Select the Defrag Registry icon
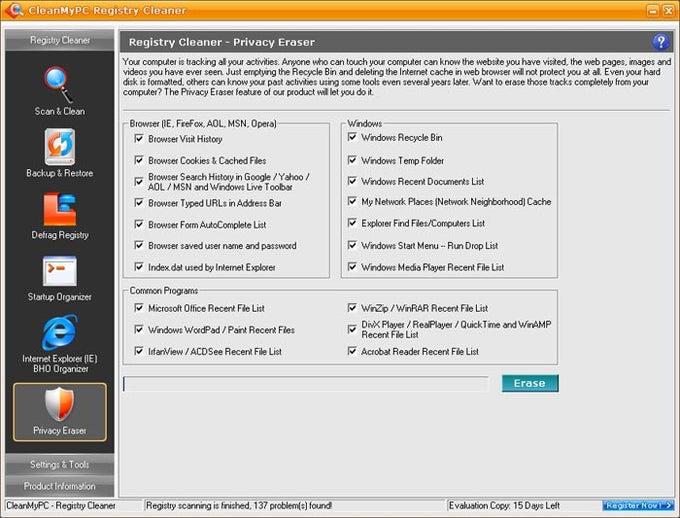 59,210
